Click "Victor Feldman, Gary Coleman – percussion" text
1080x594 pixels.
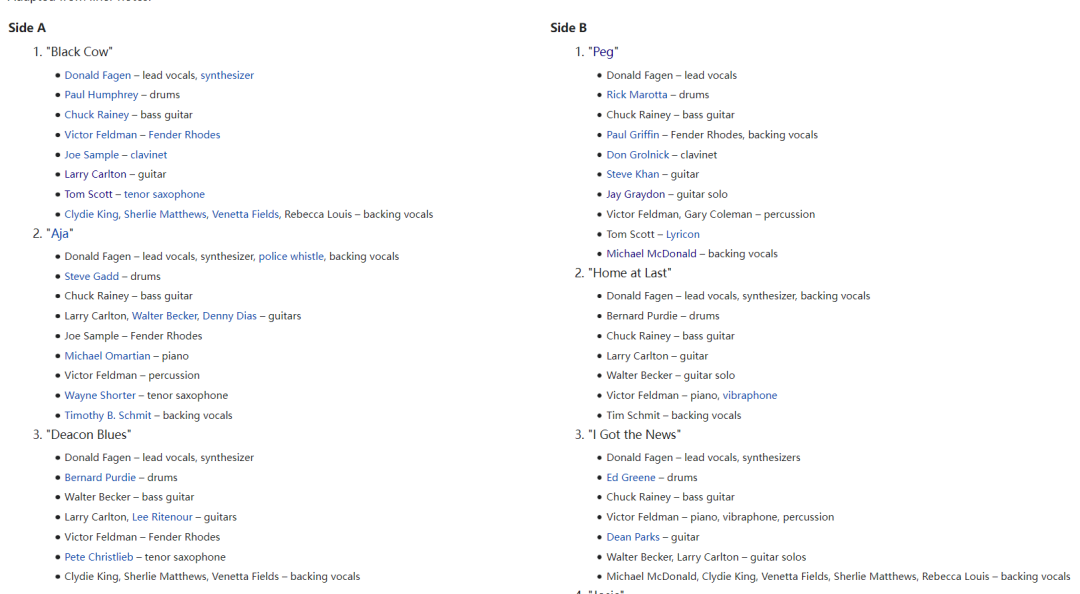coord(710,214)
